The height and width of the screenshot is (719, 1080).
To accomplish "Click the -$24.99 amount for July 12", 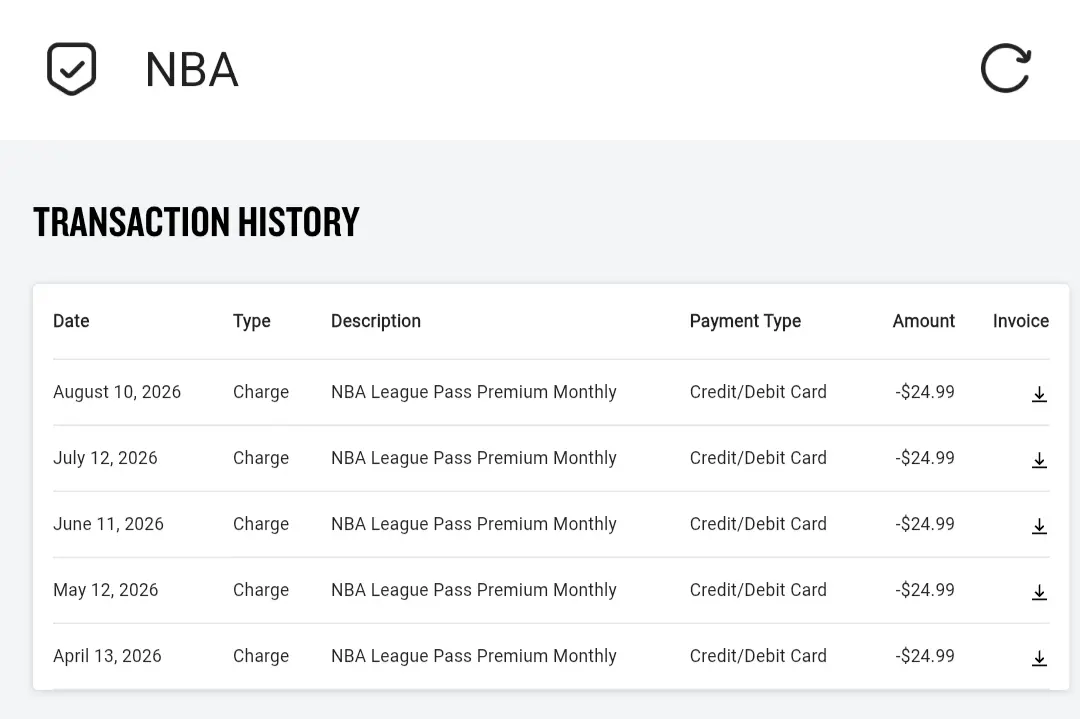I will [925, 458].
